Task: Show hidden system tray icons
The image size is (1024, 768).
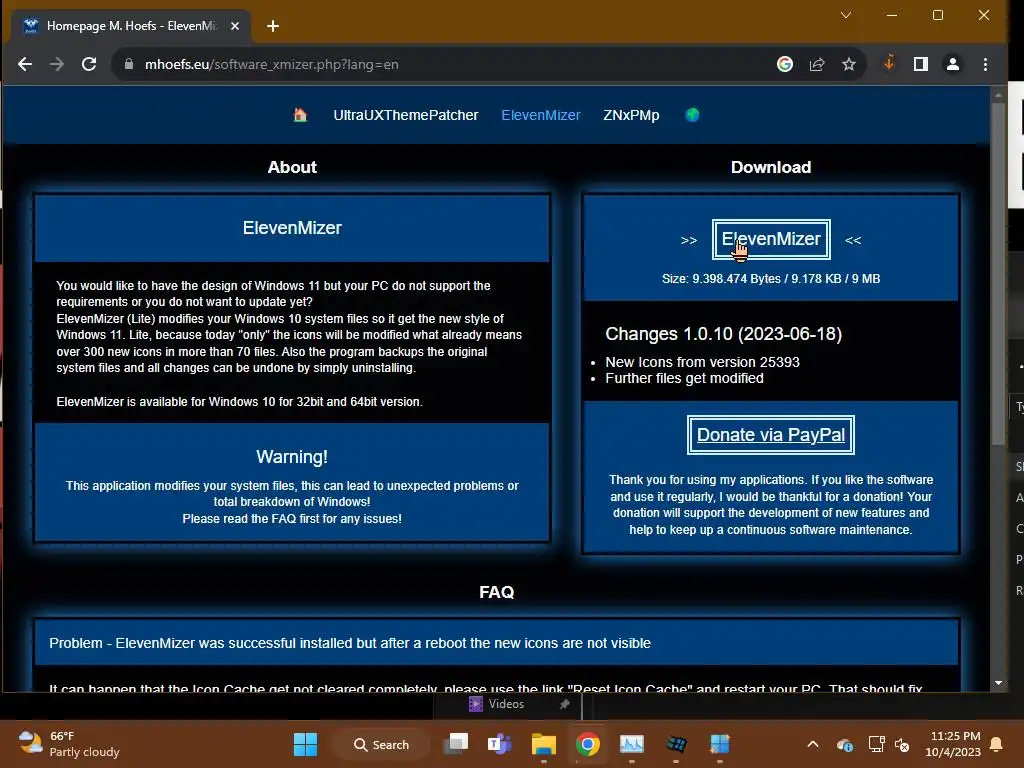Action: pos(812,744)
